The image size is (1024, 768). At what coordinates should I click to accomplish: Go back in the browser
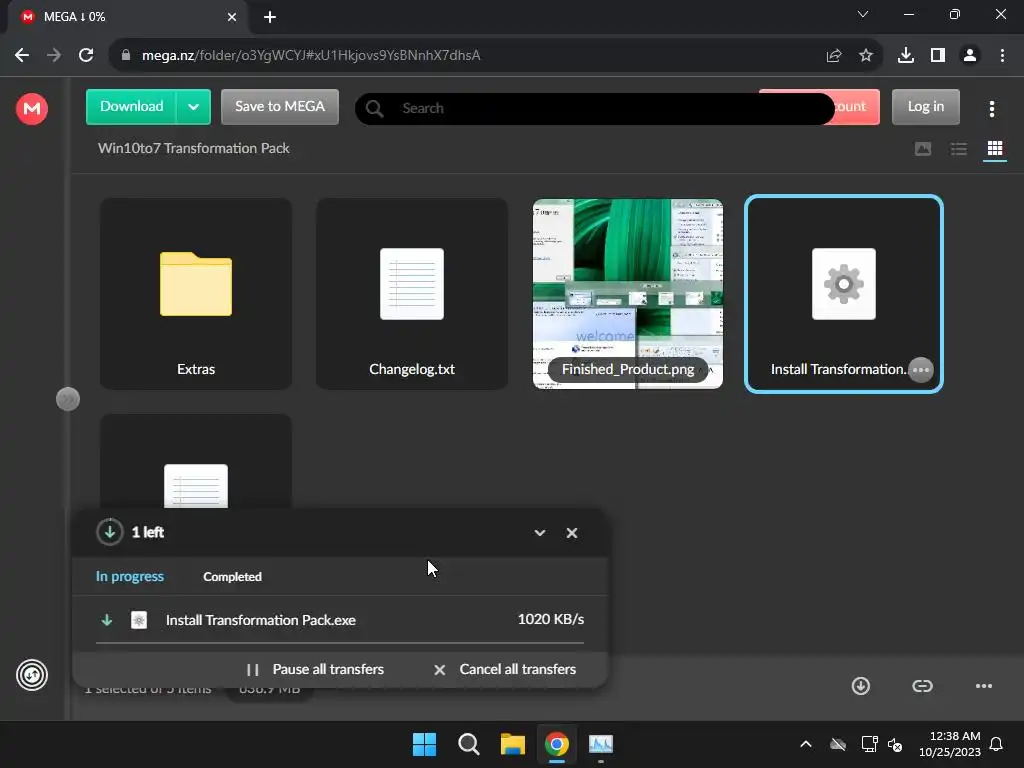(x=22, y=56)
